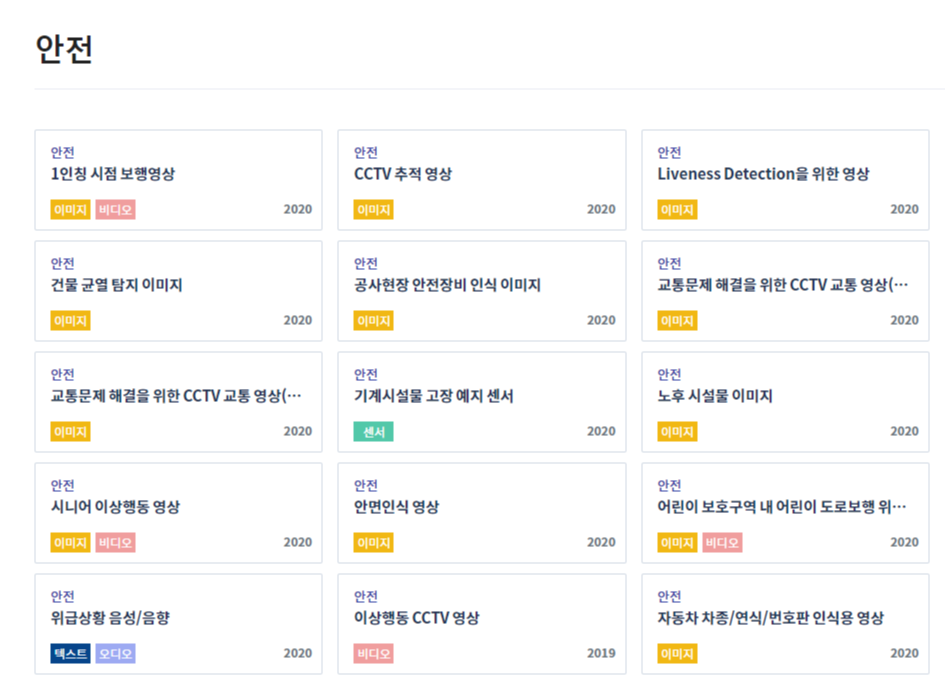Click the 이미지 tag on '1인칭 시점 보행영상'
This screenshot has width=945, height=679.
coord(71,210)
